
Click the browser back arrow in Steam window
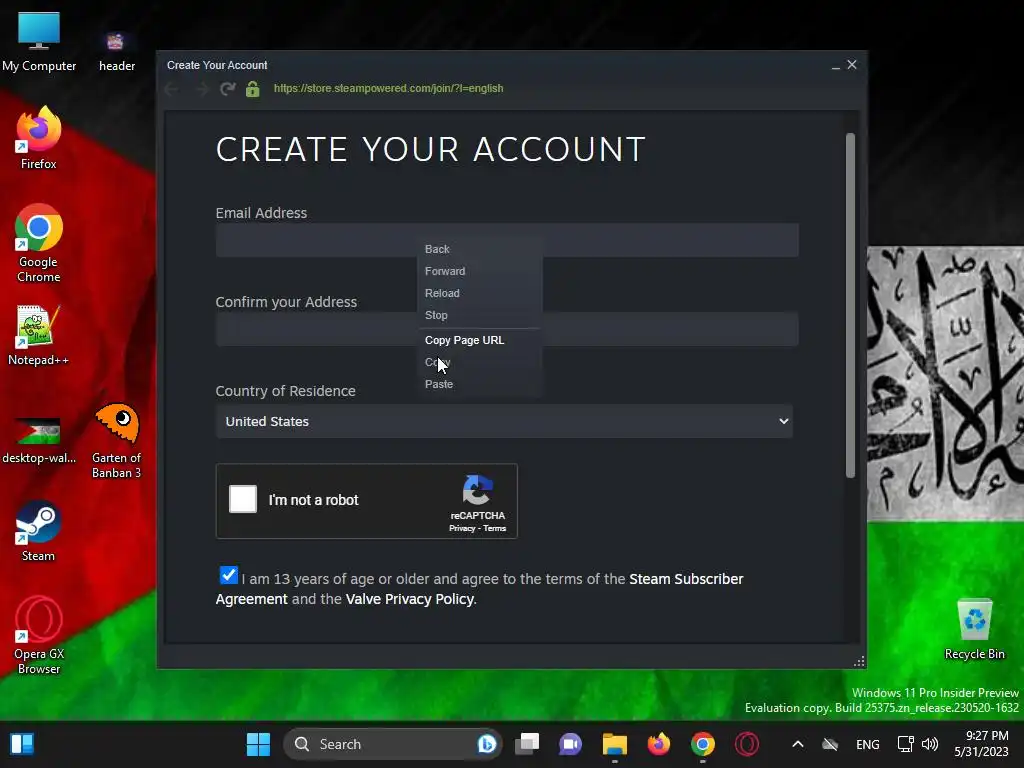[x=172, y=89]
